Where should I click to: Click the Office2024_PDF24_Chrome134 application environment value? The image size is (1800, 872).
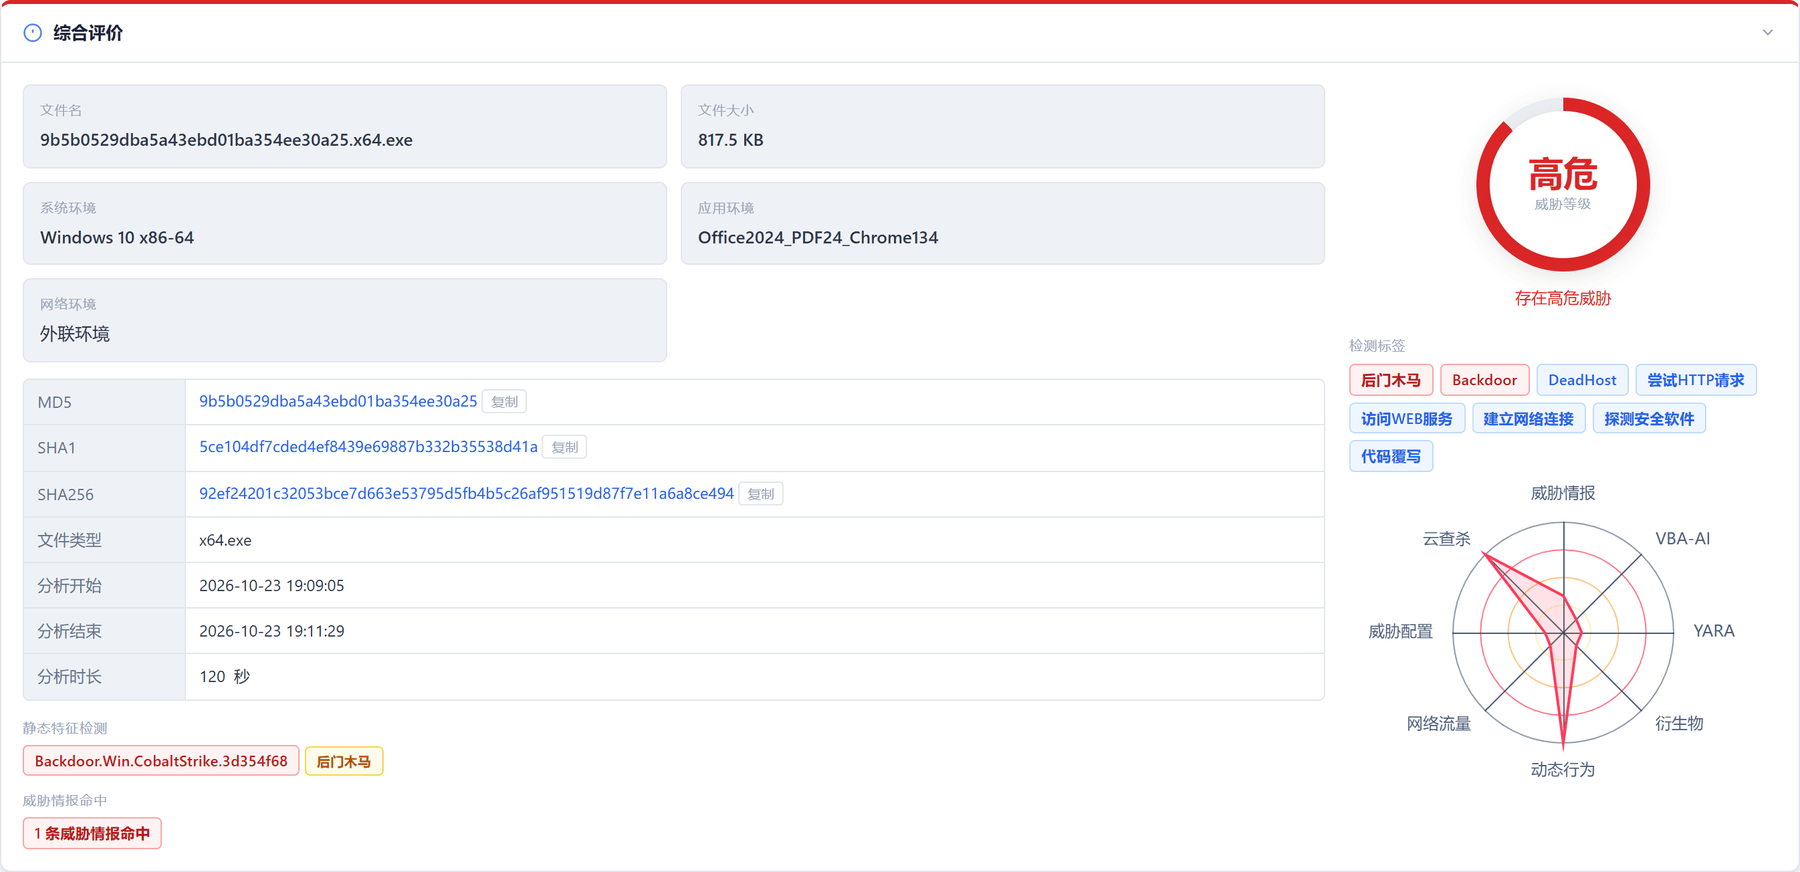pyautogui.click(x=818, y=237)
